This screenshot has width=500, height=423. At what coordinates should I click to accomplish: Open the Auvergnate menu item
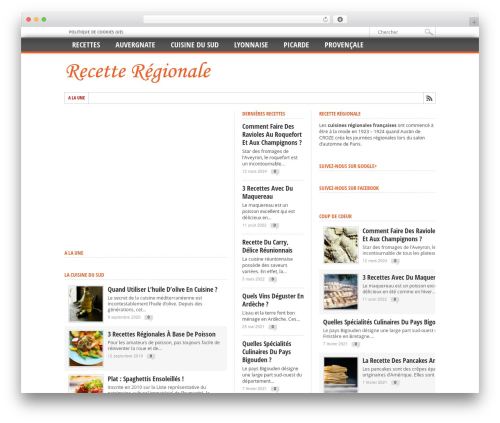point(135,45)
